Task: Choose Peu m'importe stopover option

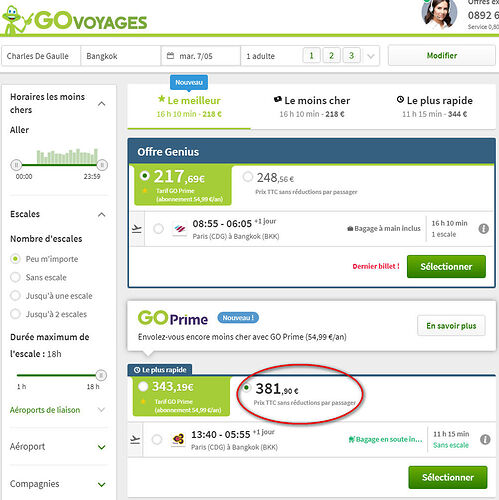Action: point(15,259)
